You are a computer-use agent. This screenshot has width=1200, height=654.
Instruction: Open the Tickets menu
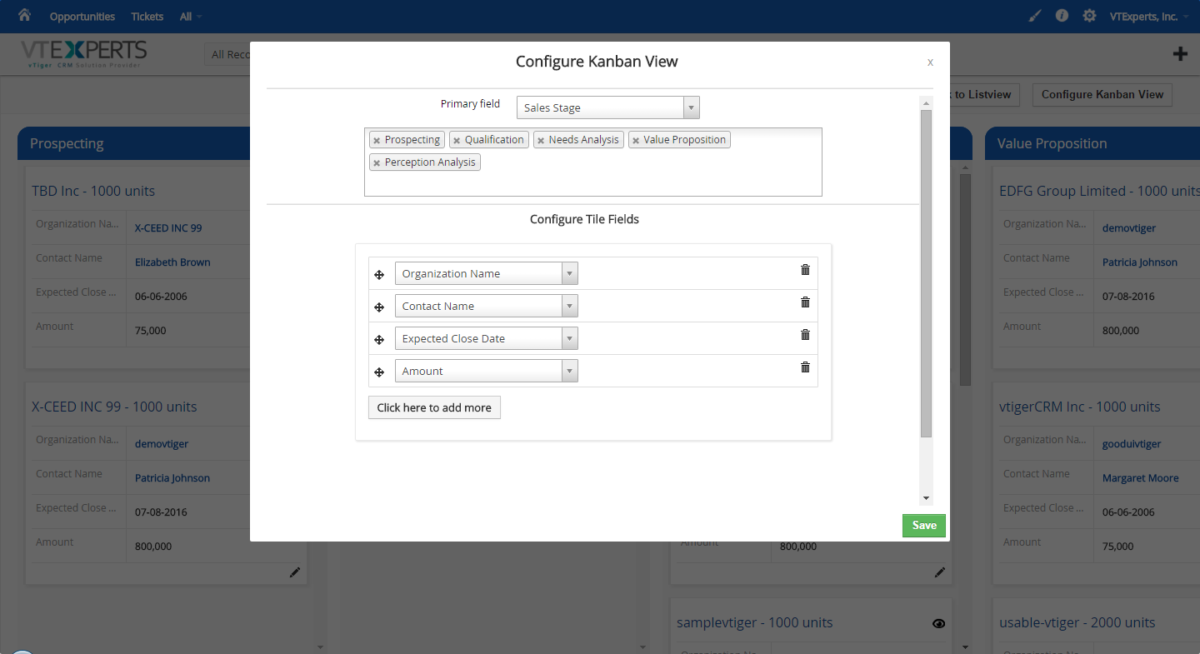point(147,15)
